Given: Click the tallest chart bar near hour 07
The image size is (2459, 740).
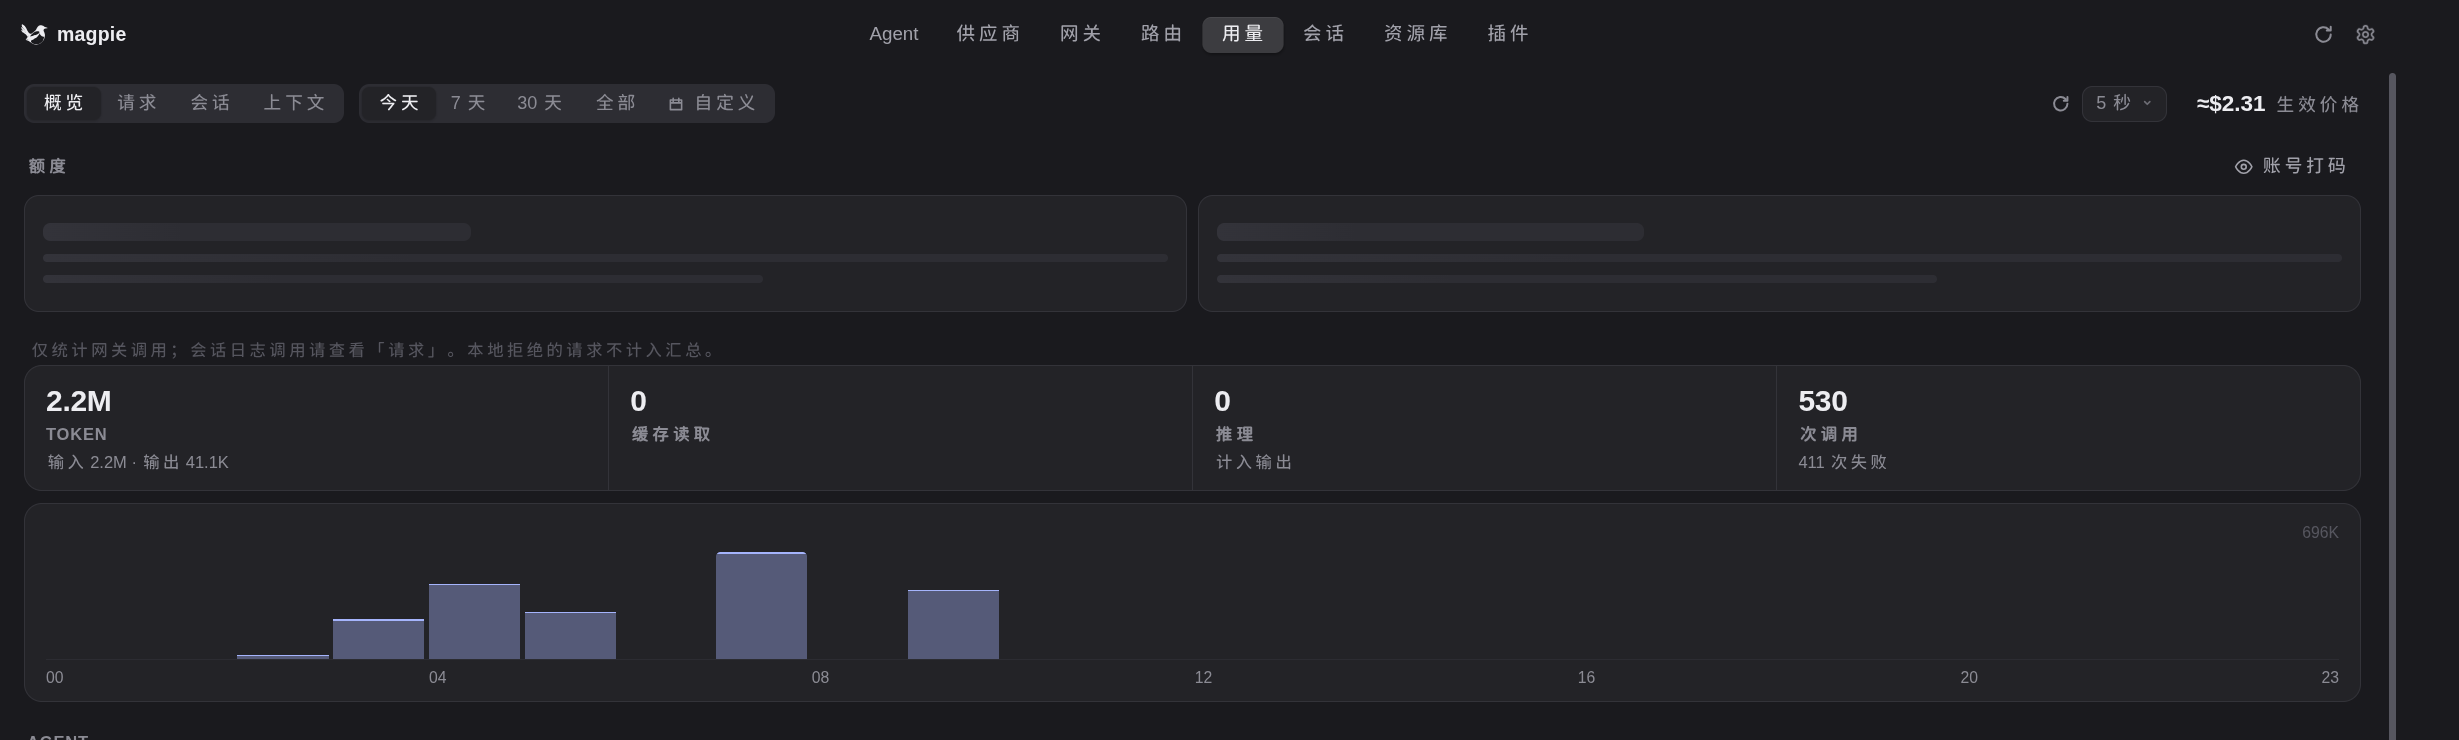Looking at the screenshot, I should (x=761, y=605).
